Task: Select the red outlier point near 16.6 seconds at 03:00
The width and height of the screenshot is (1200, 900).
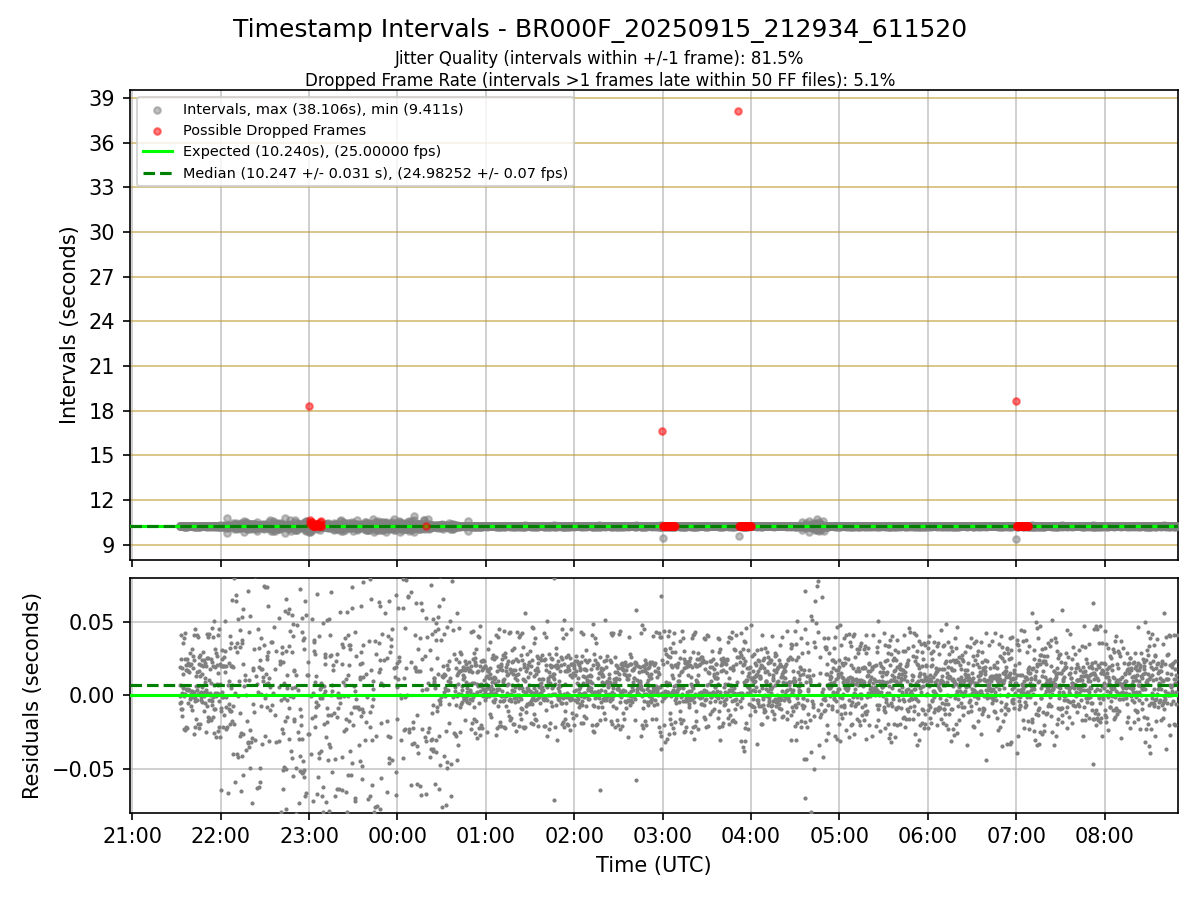Action: click(662, 431)
